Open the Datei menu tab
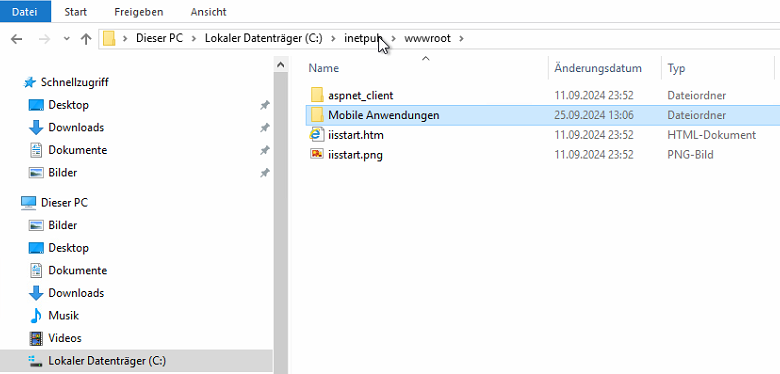 tap(25, 11)
